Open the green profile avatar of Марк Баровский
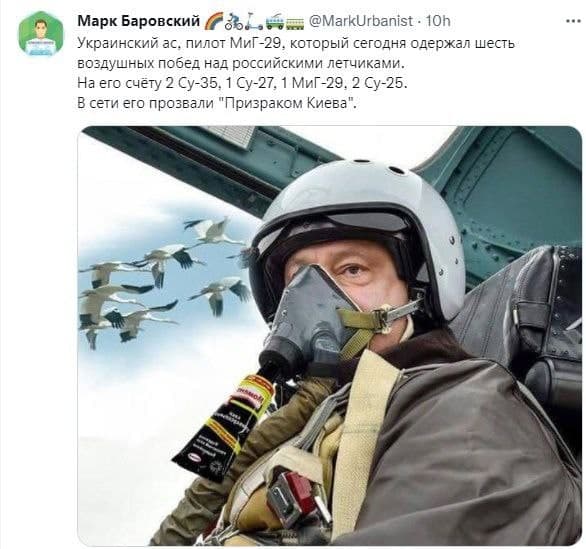 point(41,34)
